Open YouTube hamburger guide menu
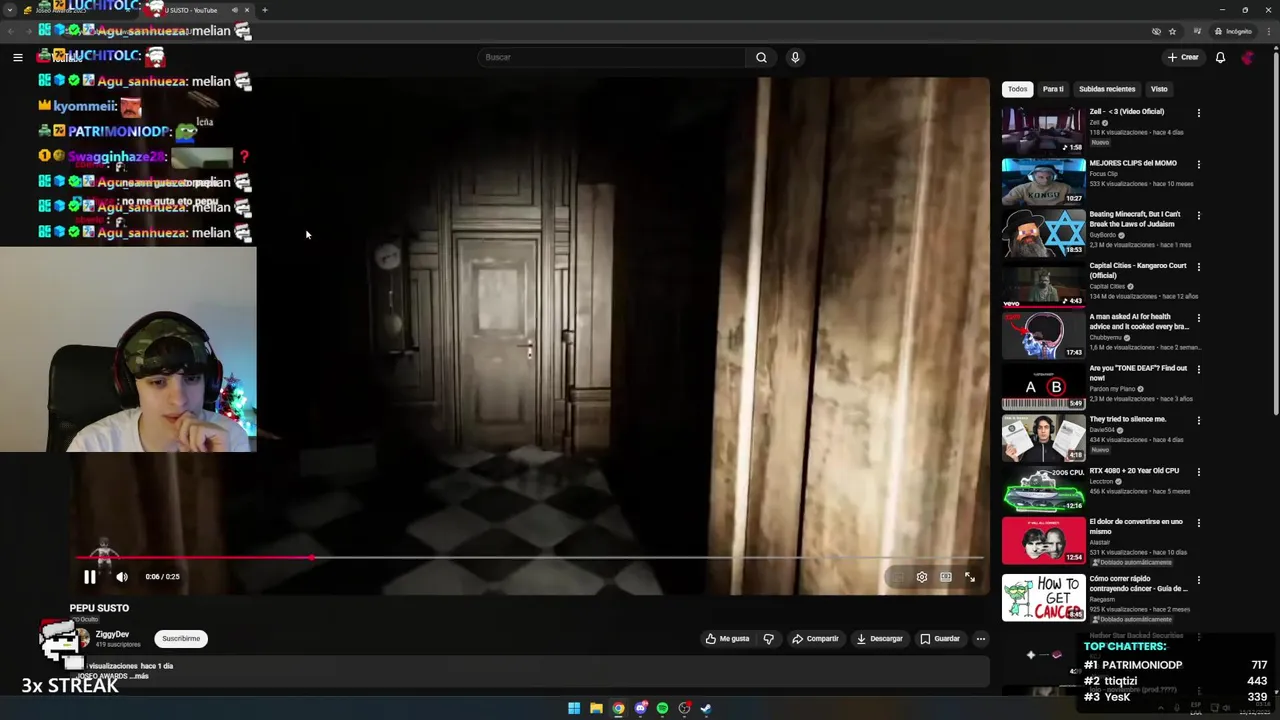 pos(17,57)
